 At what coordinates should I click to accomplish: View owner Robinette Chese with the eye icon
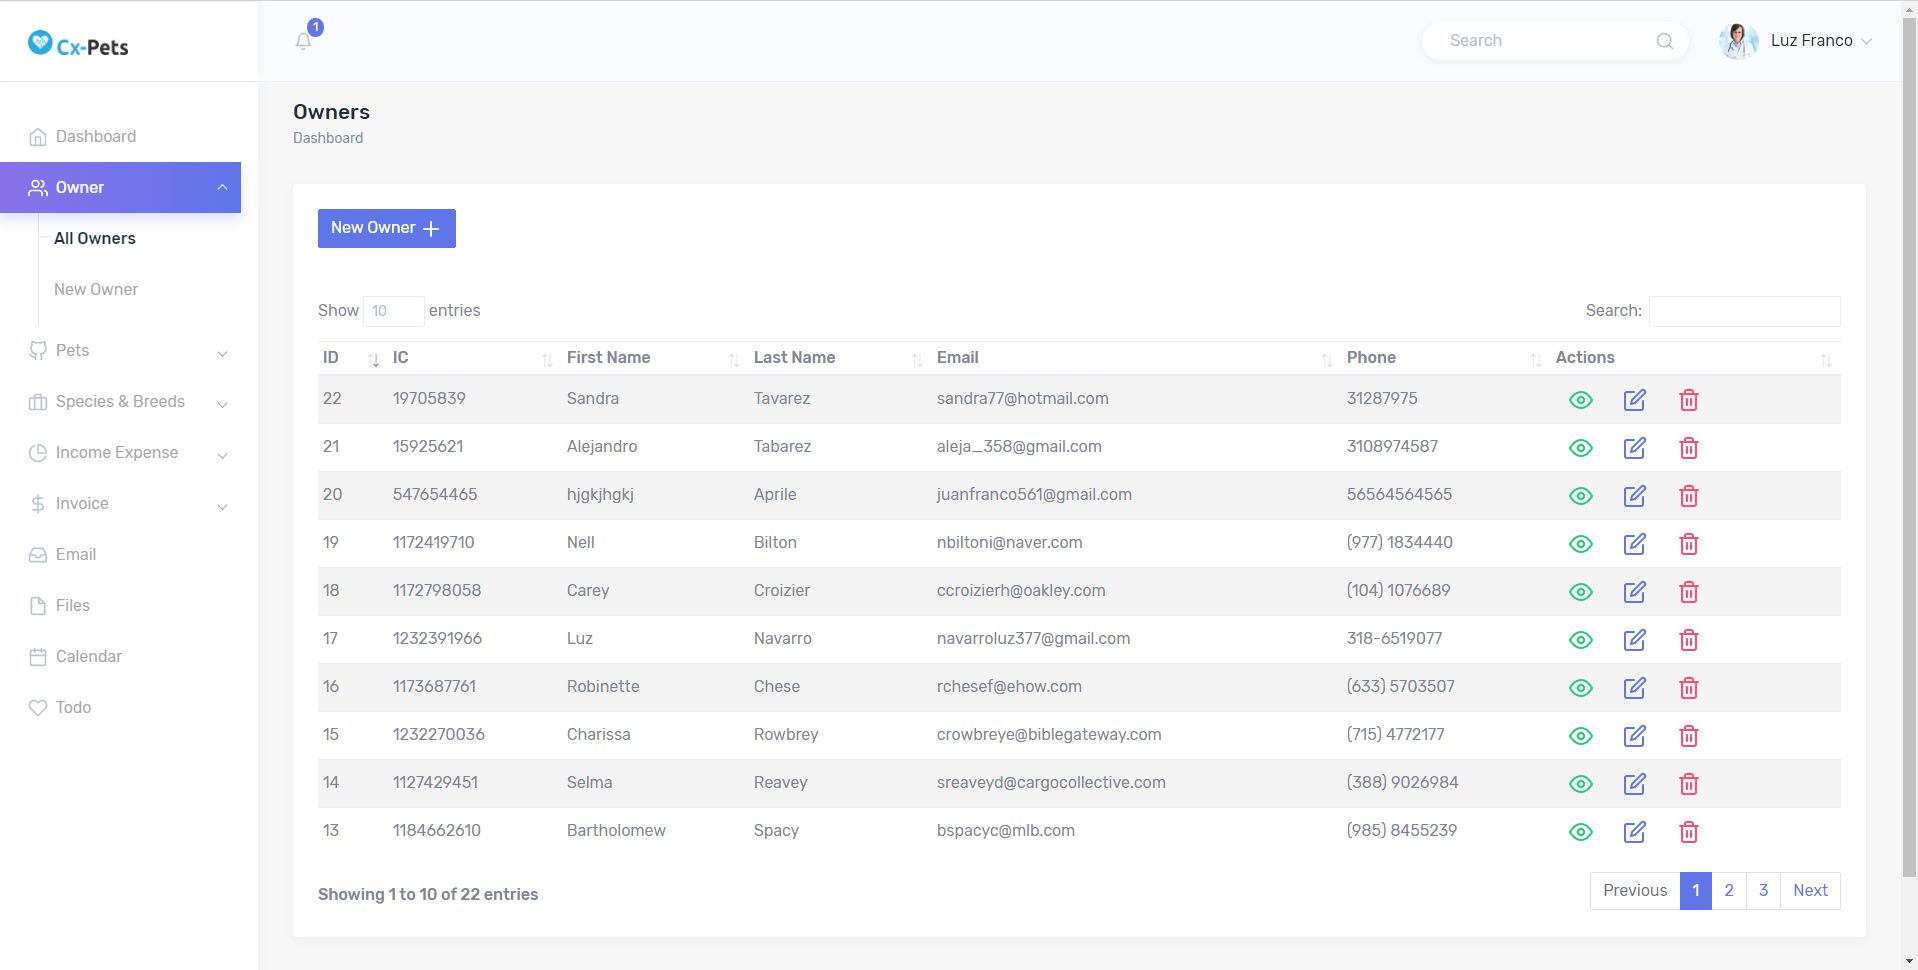pos(1580,688)
